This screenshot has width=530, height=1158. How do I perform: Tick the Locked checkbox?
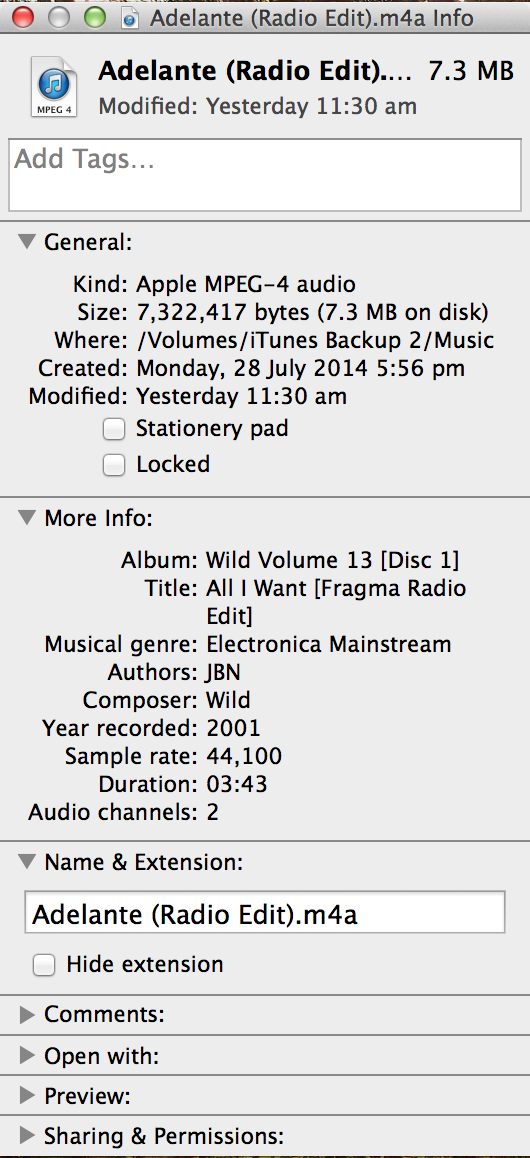pyautogui.click(x=114, y=465)
